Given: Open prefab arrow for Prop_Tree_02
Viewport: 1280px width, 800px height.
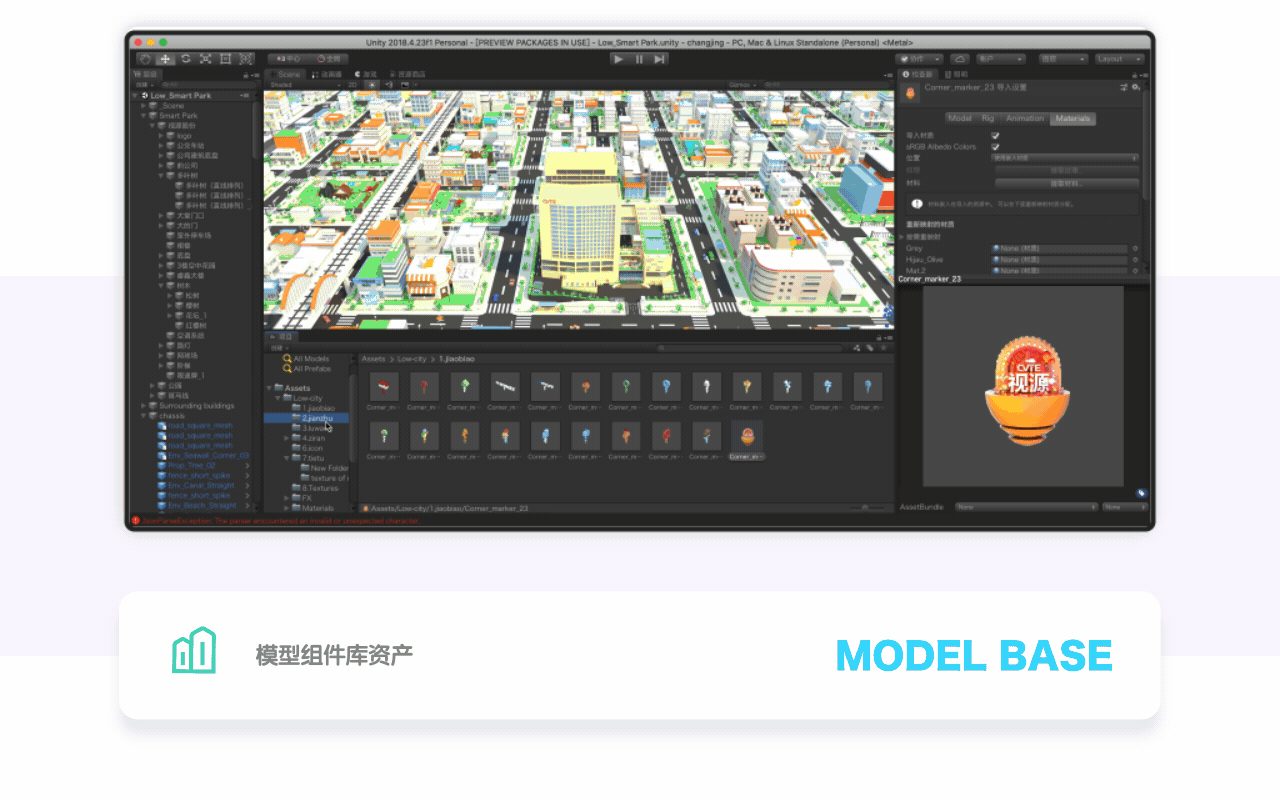Looking at the screenshot, I should (x=247, y=465).
